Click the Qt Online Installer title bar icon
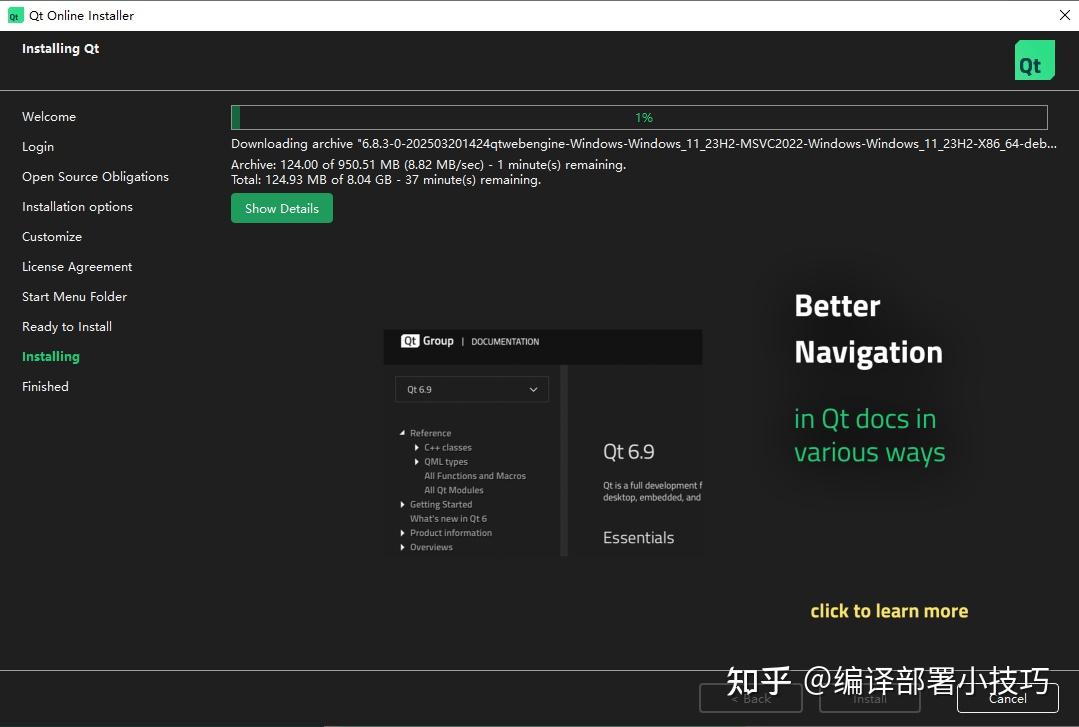The height and width of the screenshot is (727, 1079). click(x=14, y=15)
